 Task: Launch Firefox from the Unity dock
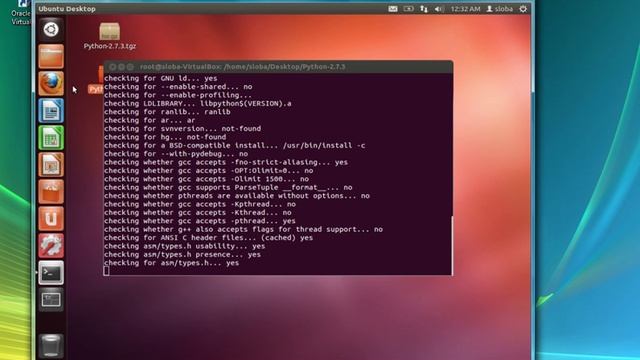click(x=51, y=83)
